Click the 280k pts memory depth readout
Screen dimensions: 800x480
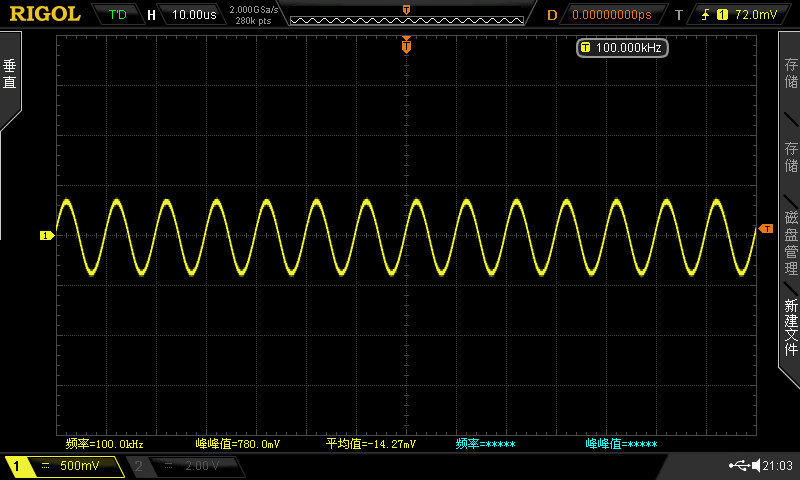pos(253,21)
